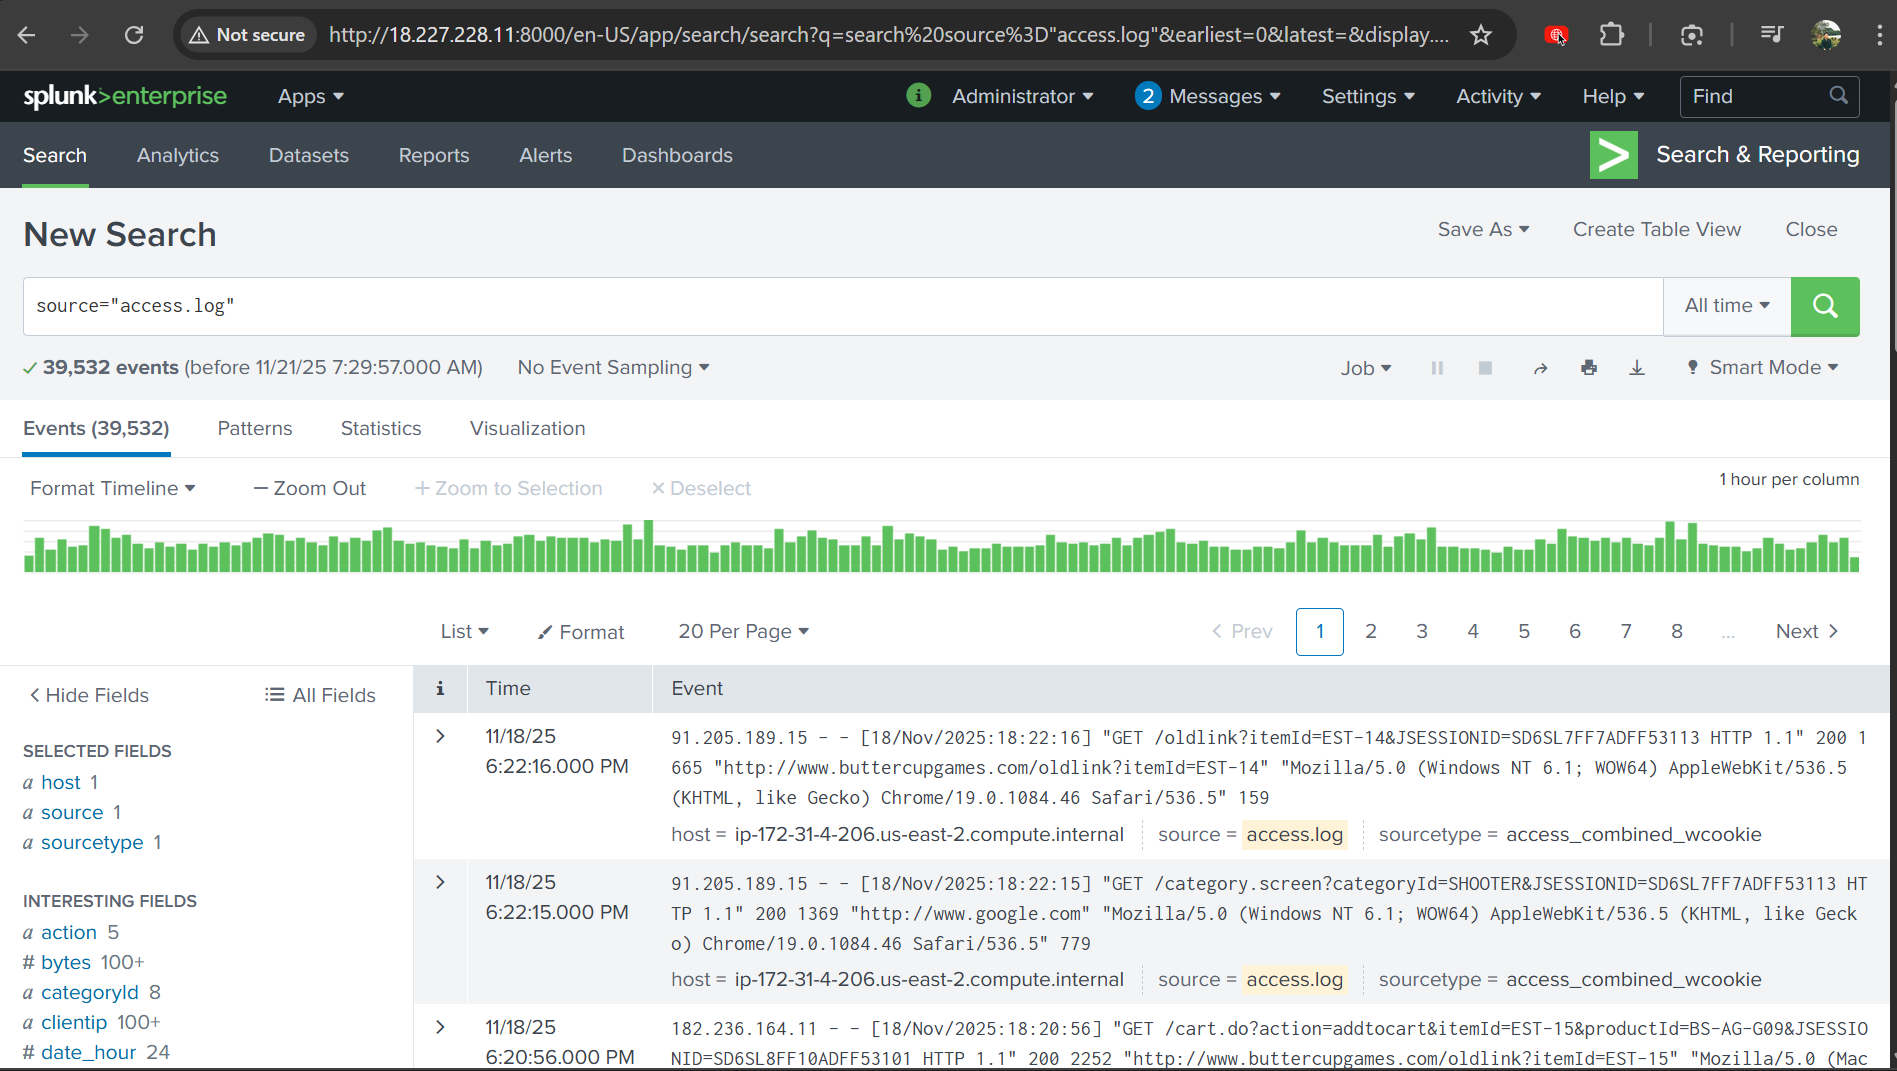Open the All time range picker

(x=1726, y=306)
